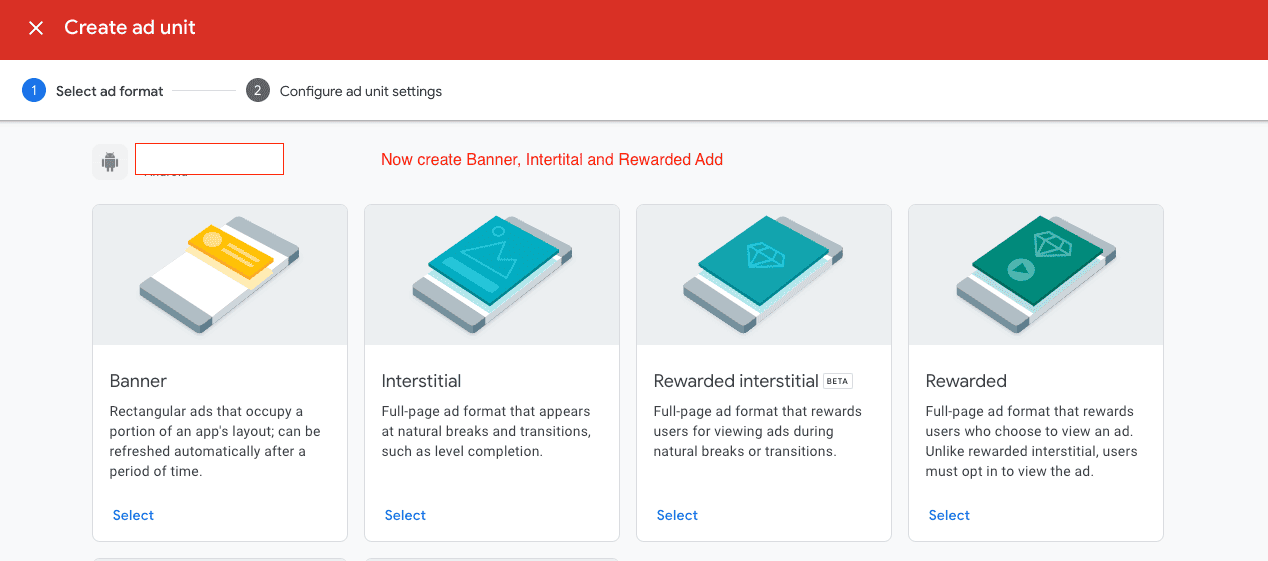The height and width of the screenshot is (561, 1268).
Task: Close the Create ad unit dialog
Action: coord(36,28)
